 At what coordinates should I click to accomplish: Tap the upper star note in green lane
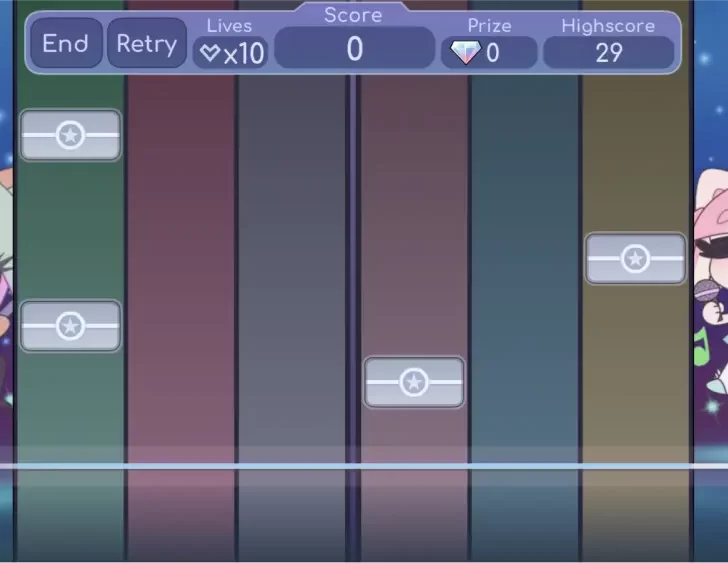coord(70,135)
